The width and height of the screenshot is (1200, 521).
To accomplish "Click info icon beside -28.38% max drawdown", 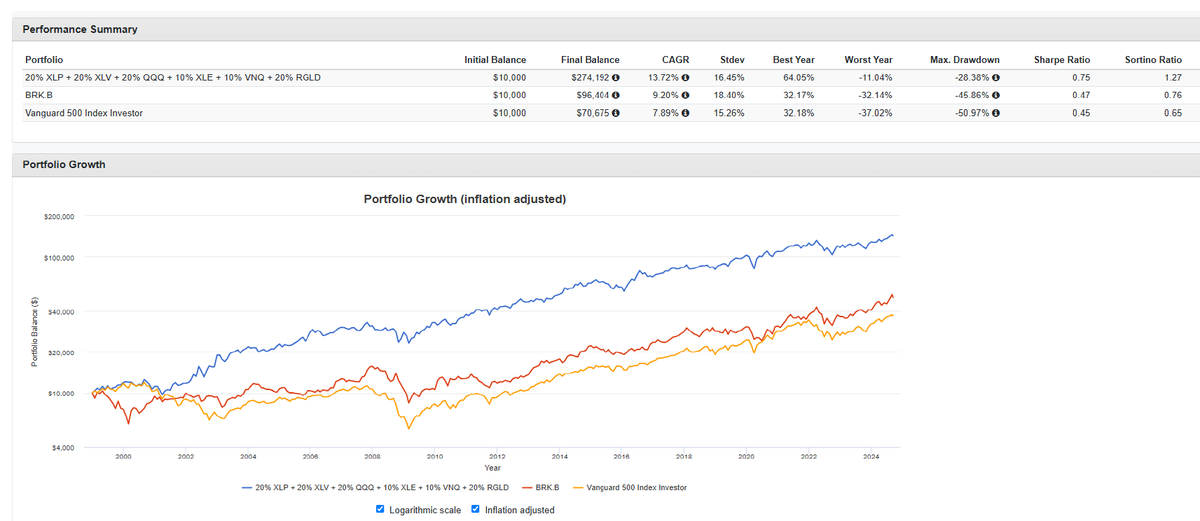I will 996,78.
